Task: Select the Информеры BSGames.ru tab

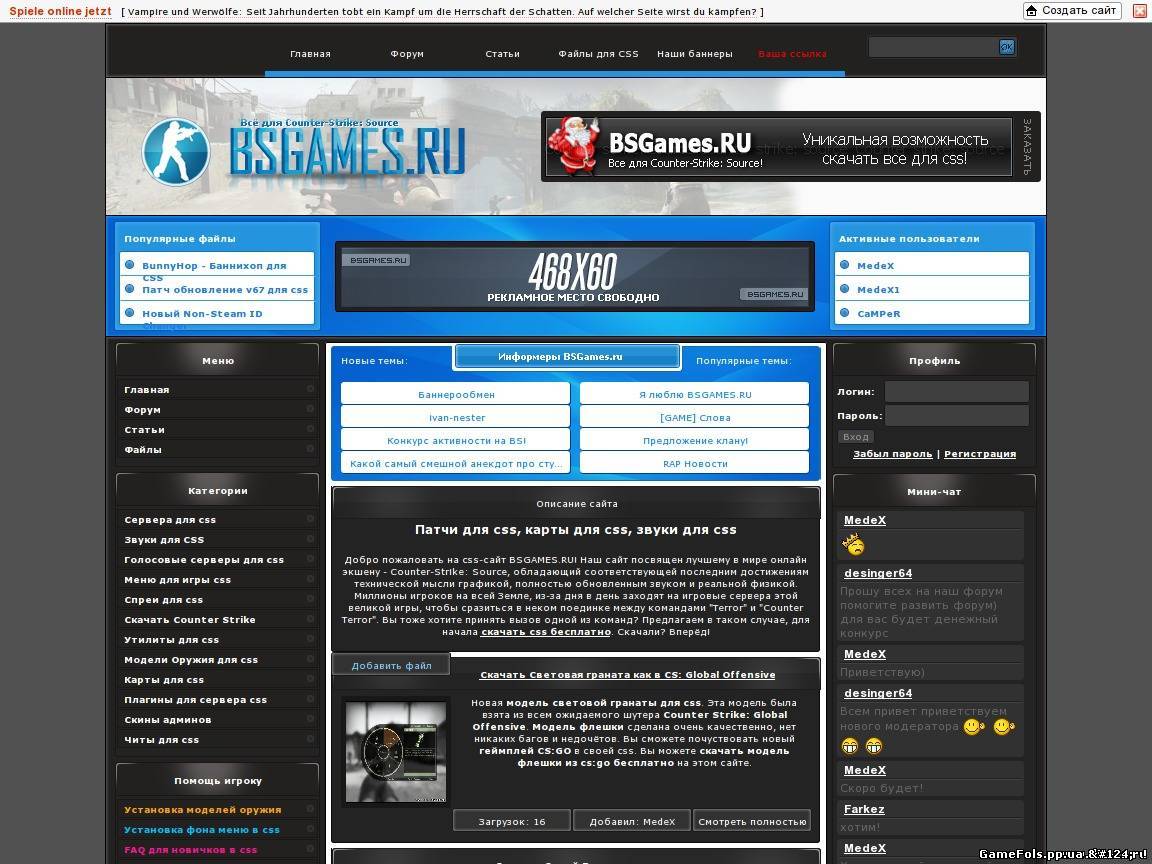Action: pos(567,356)
